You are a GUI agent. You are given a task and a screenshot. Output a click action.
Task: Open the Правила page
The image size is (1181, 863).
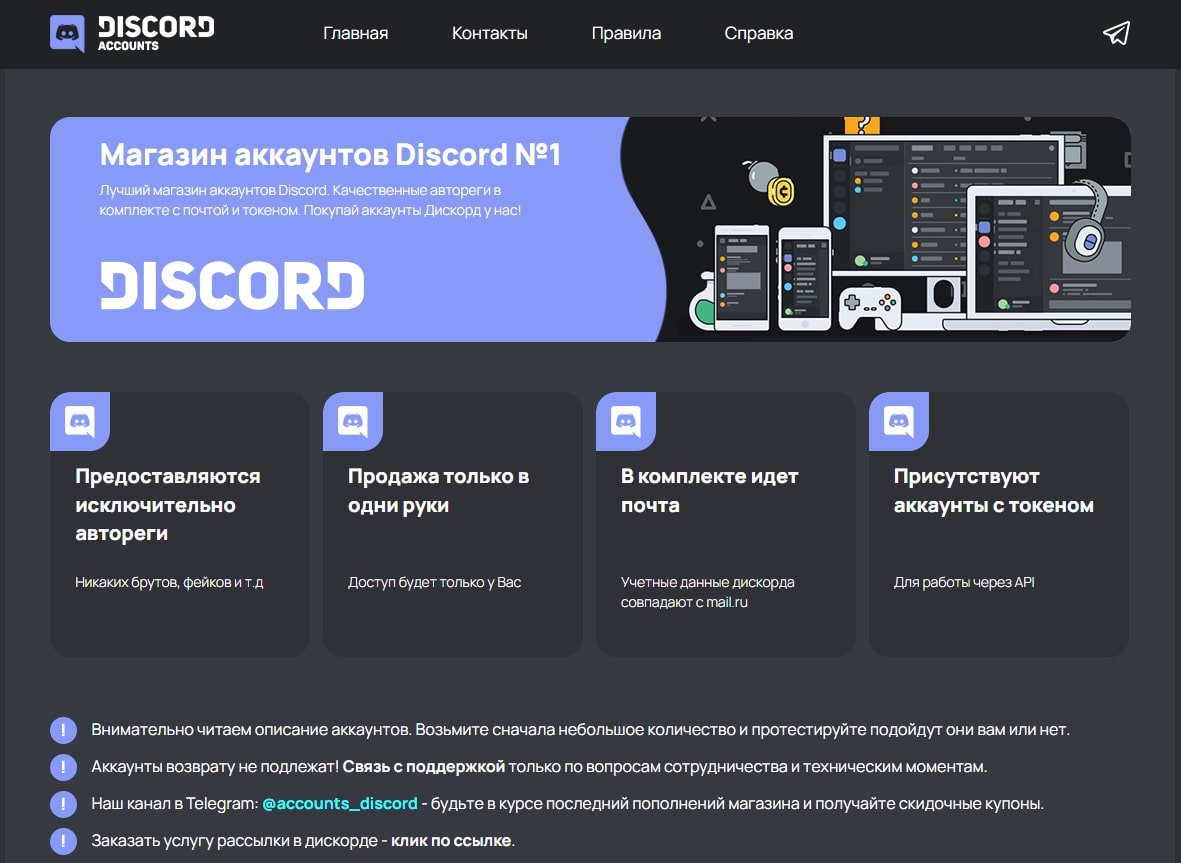(626, 33)
